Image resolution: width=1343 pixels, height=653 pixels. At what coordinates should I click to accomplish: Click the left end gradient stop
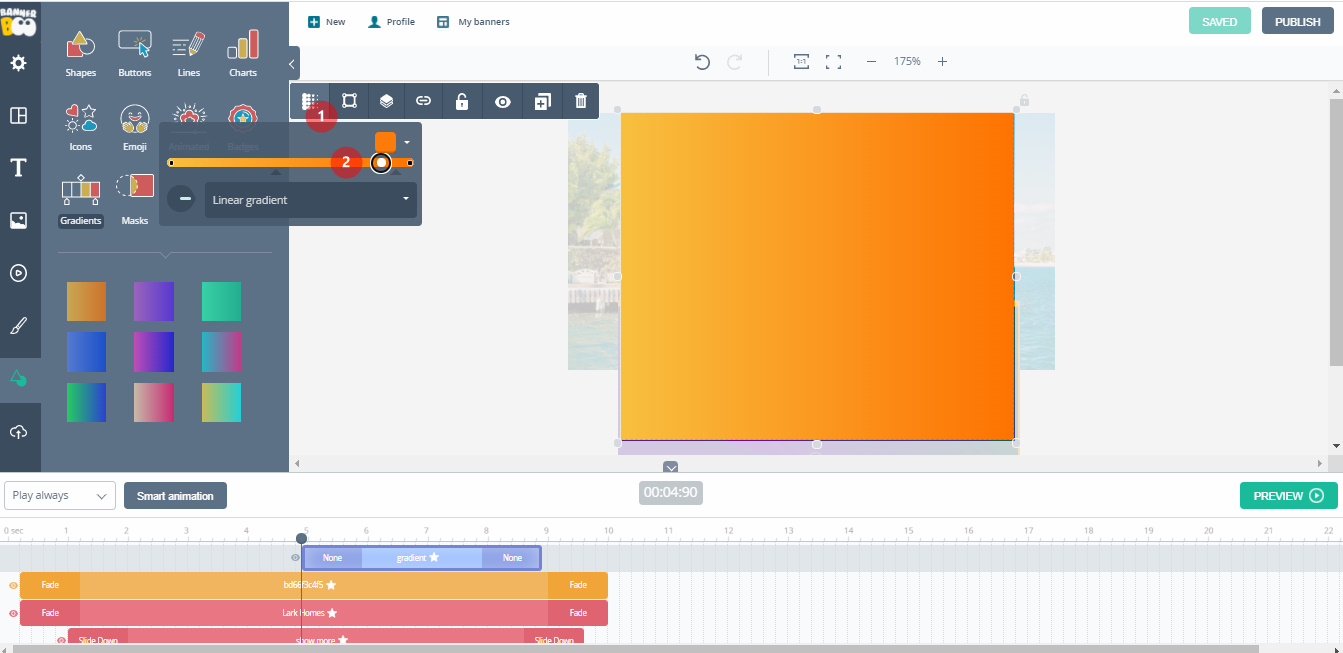171,162
